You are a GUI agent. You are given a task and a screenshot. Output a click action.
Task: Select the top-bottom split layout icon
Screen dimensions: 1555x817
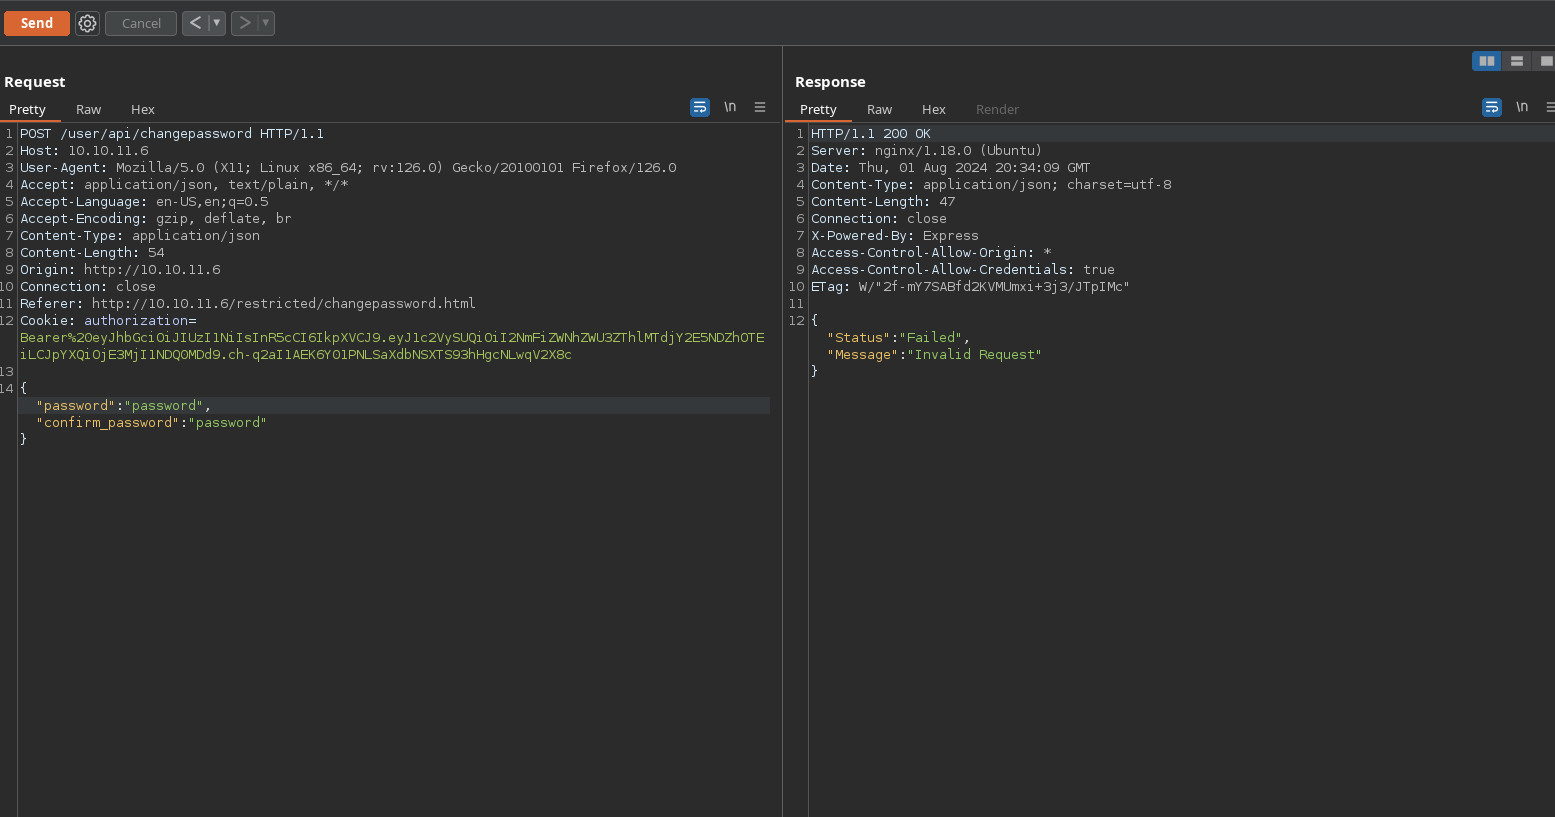tap(1517, 61)
